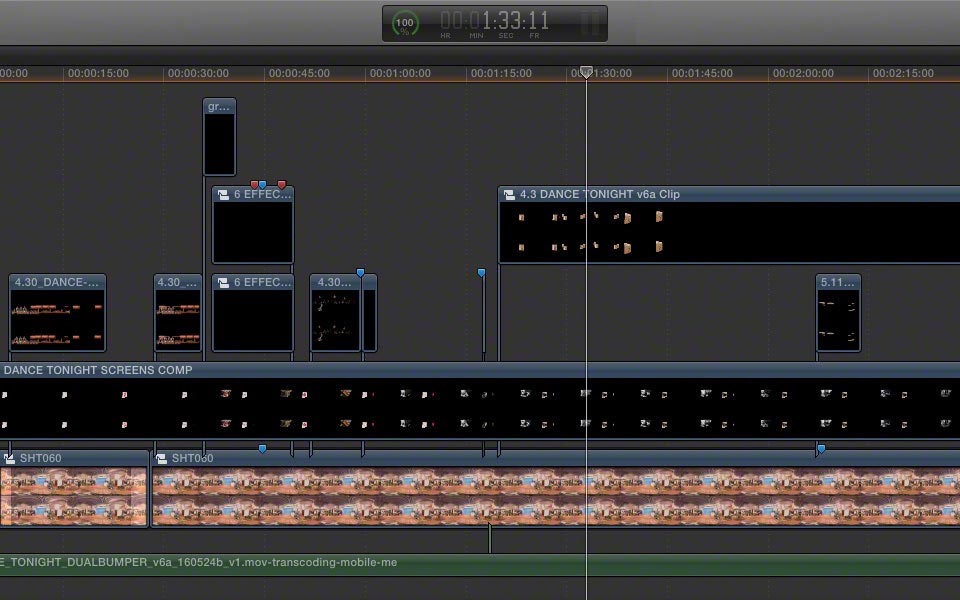Click the 00:02:15:00 ruler label
The width and height of the screenshot is (960, 600).
click(x=903, y=73)
